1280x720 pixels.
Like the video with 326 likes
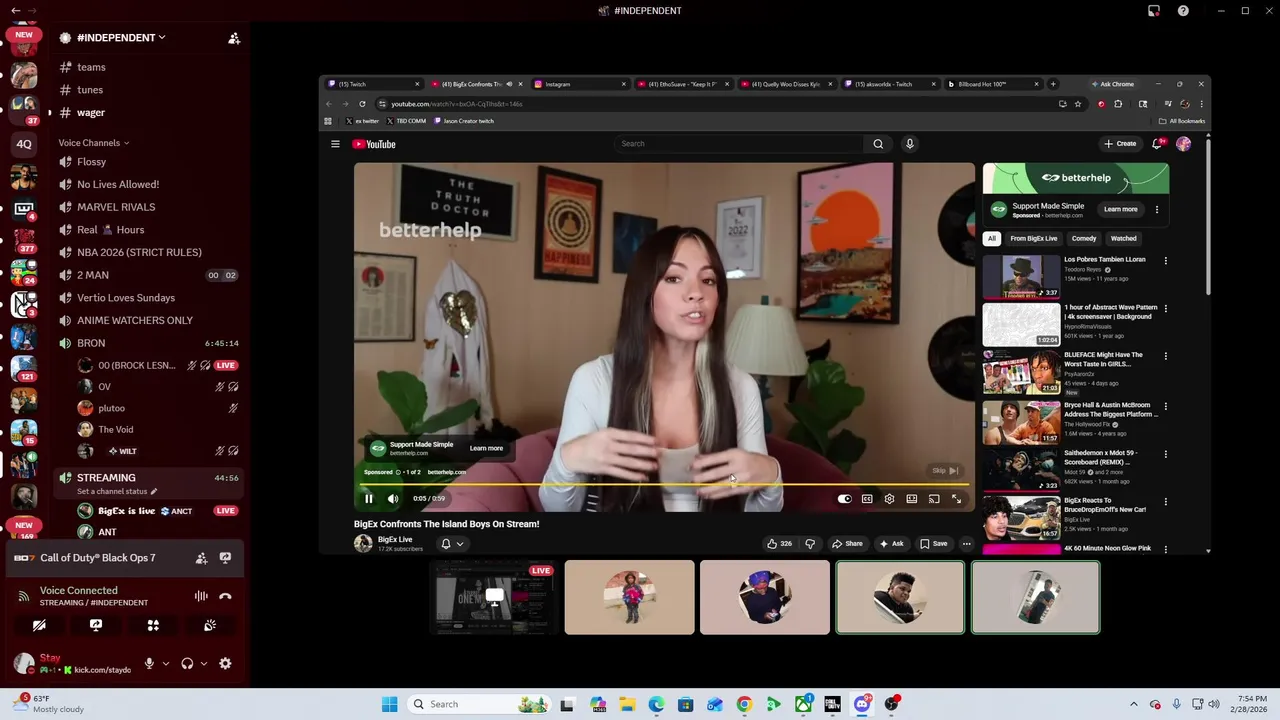779,544
